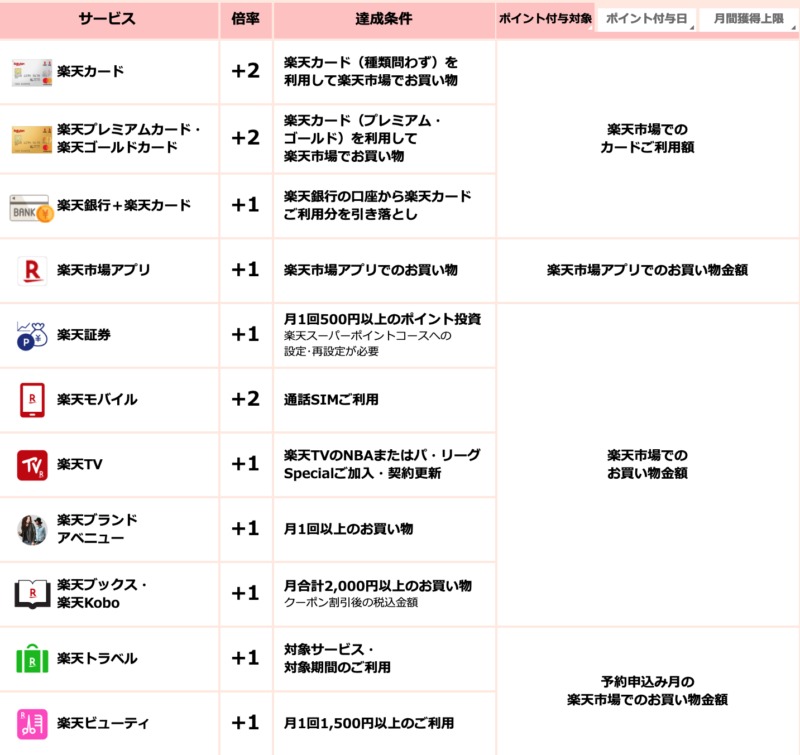This screenshot has width=800, height=755.
Task: Click the +2 rate in 楽天モバイル row
Action: pos(245,399)
